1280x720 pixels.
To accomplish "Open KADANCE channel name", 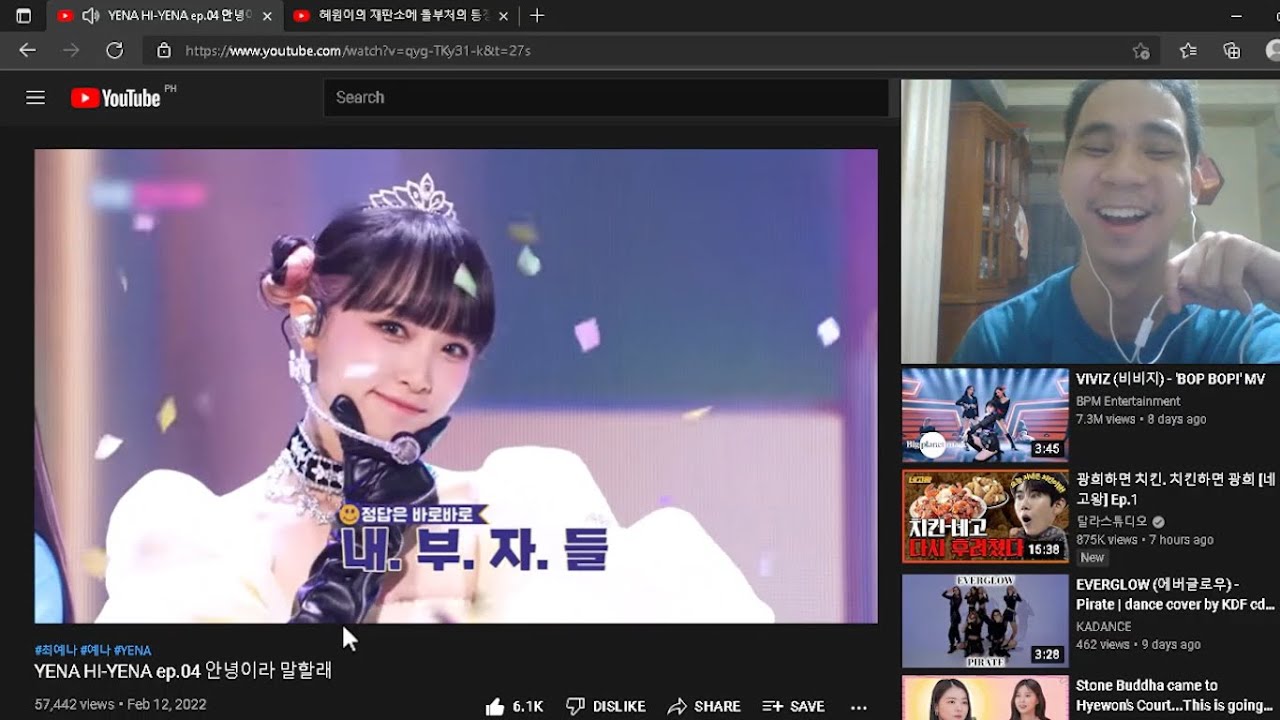I will click(1104, 627).
